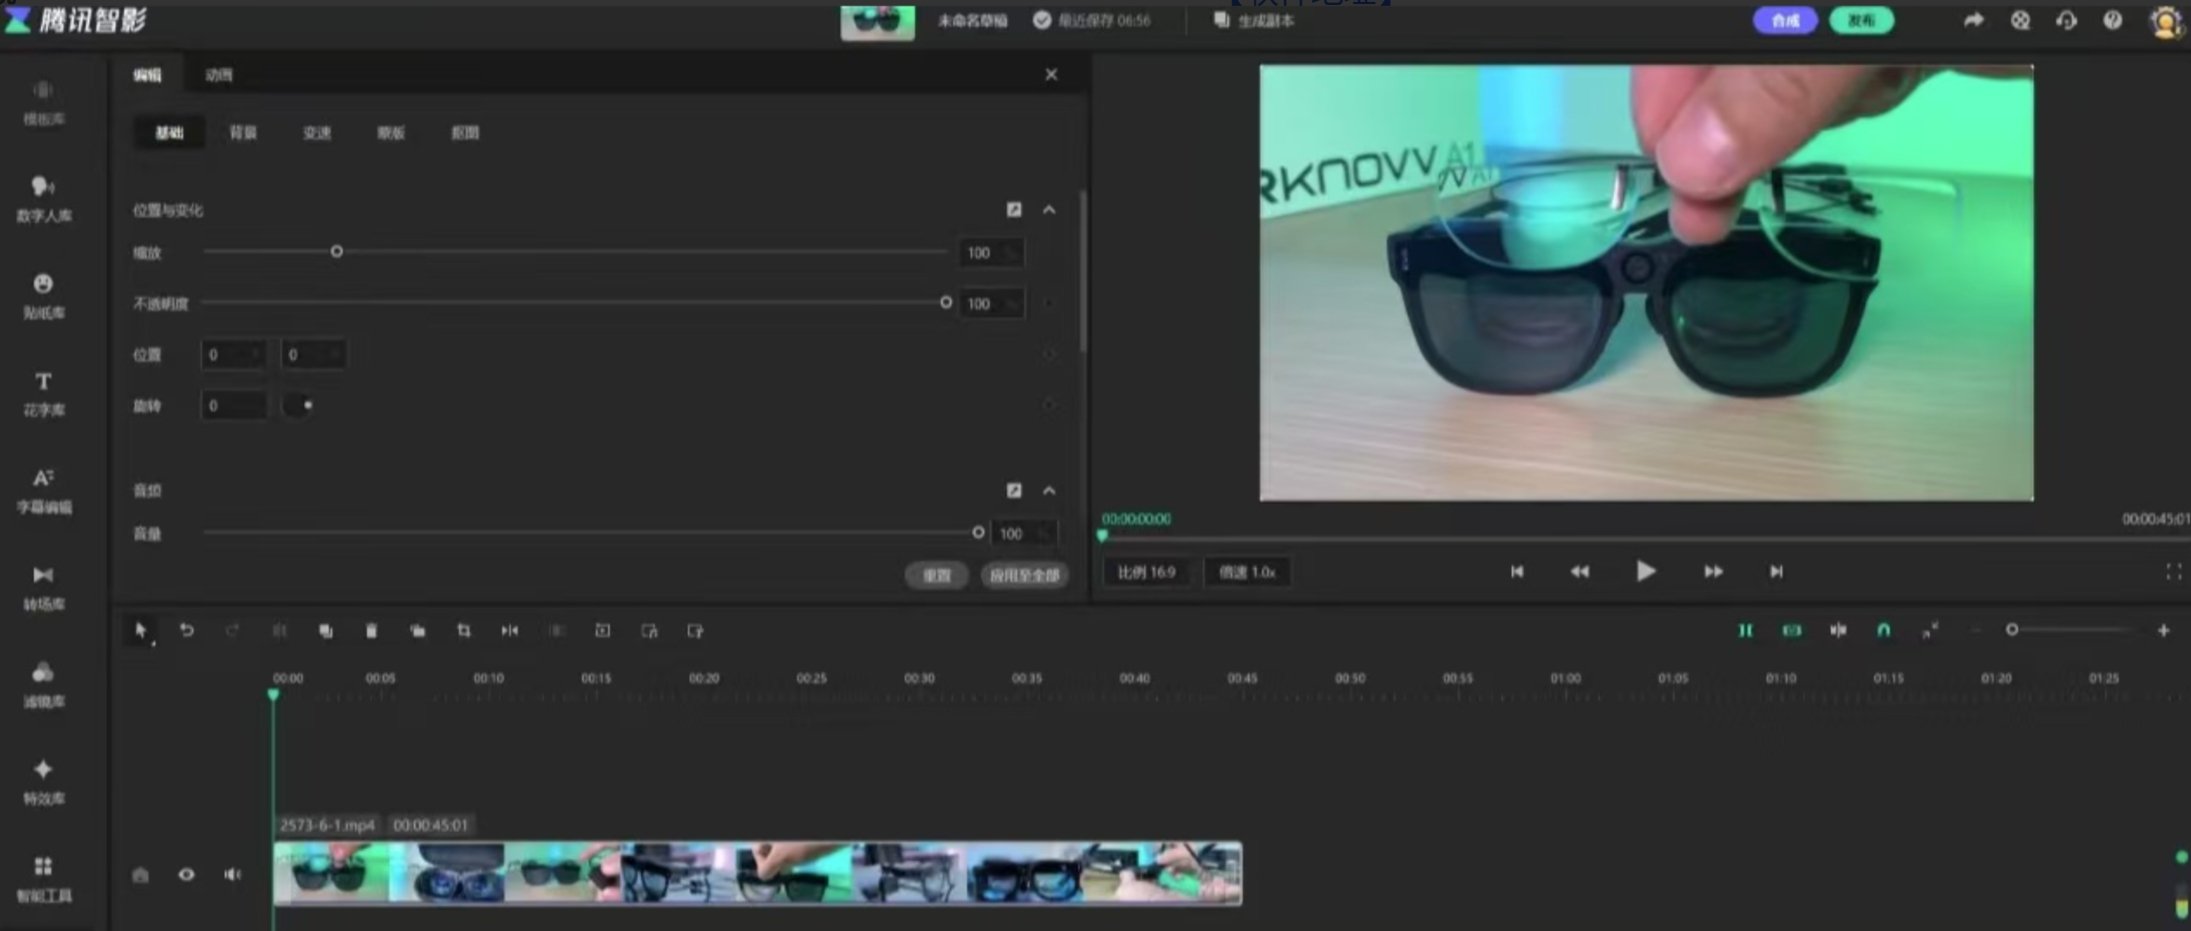Open the 特效库 effects library

43,781
